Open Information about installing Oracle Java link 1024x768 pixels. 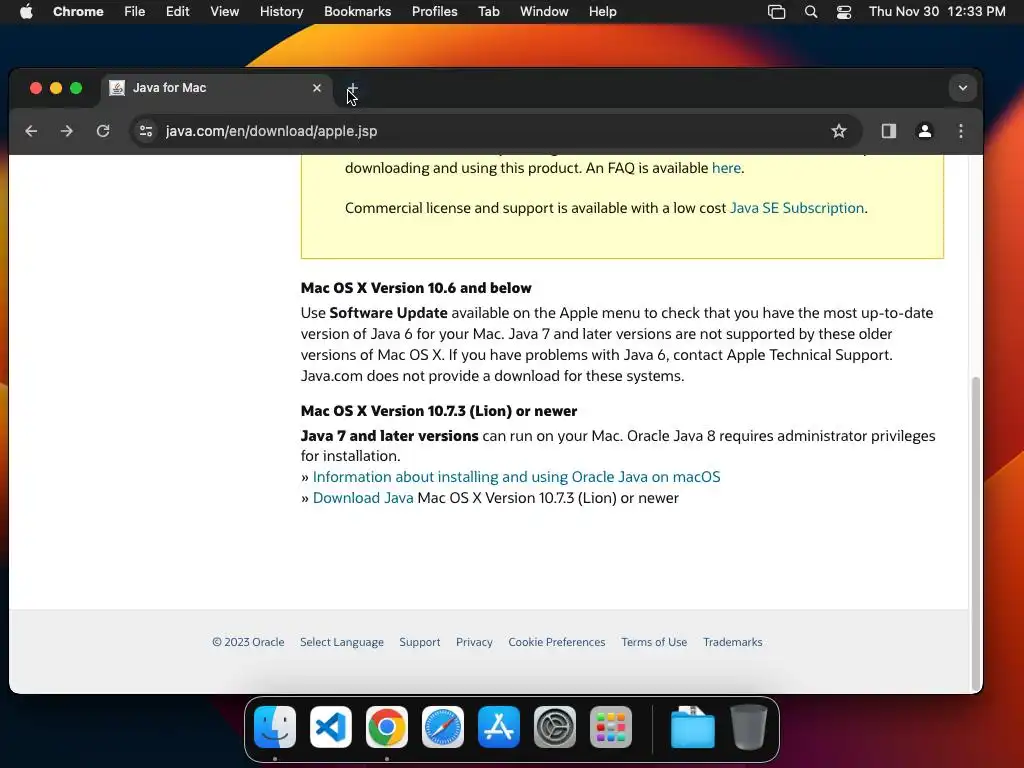coord(517,477)
